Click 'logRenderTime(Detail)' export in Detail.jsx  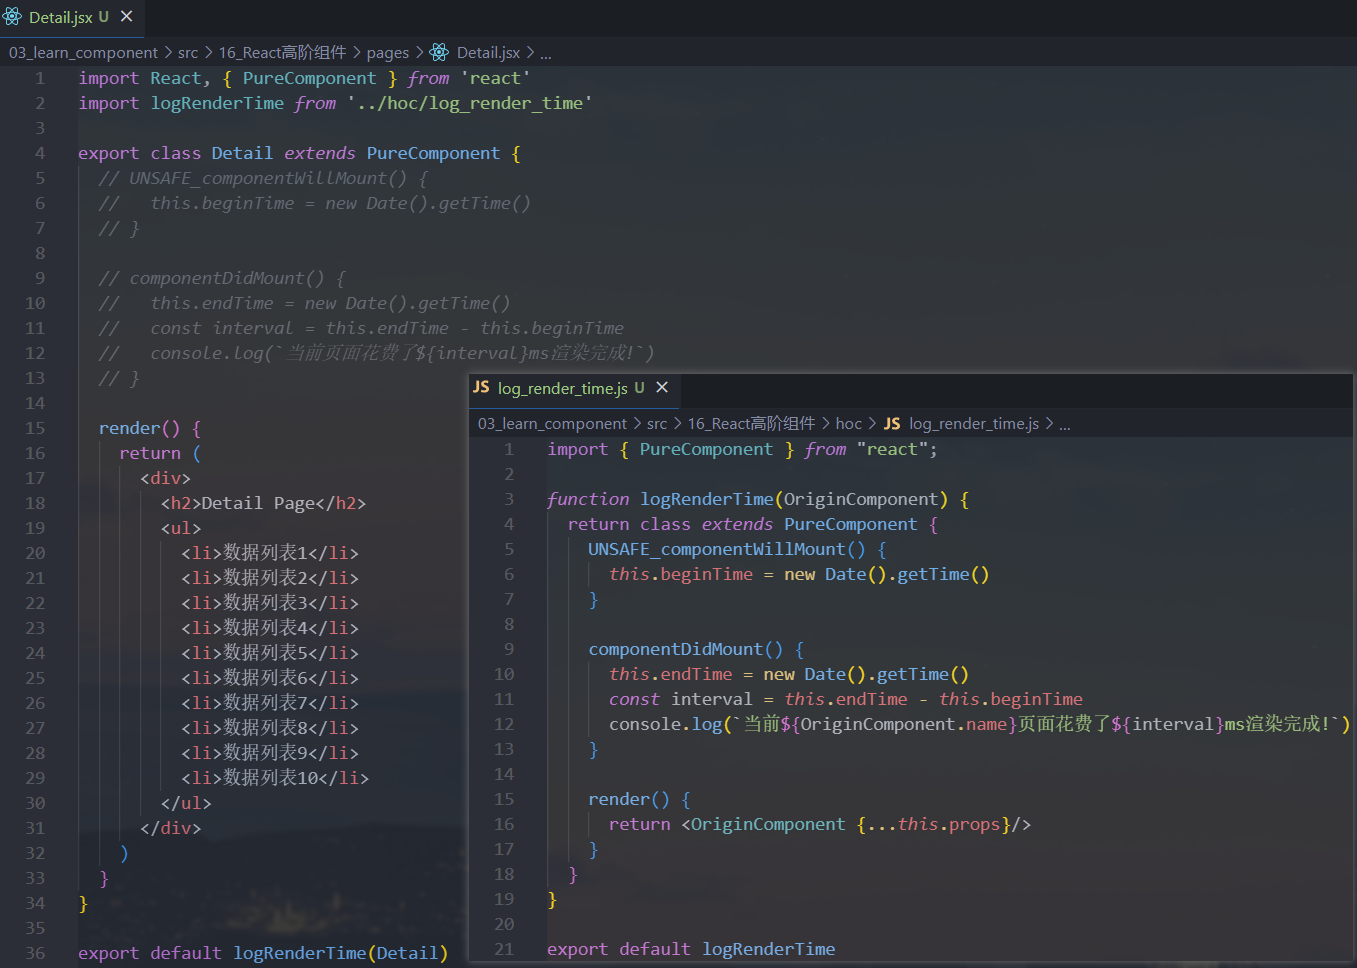click(x=340, y=953)
